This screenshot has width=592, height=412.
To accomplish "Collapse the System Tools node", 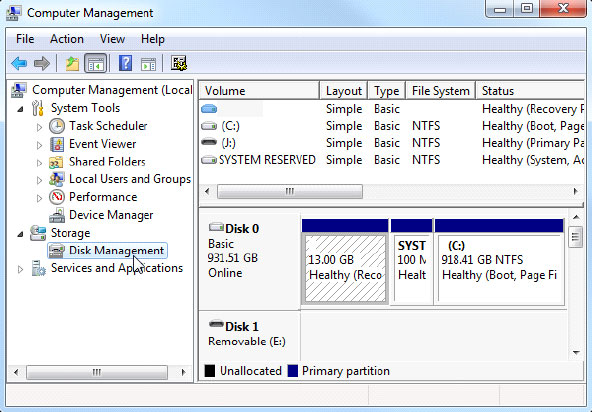I will coord(20,109).
